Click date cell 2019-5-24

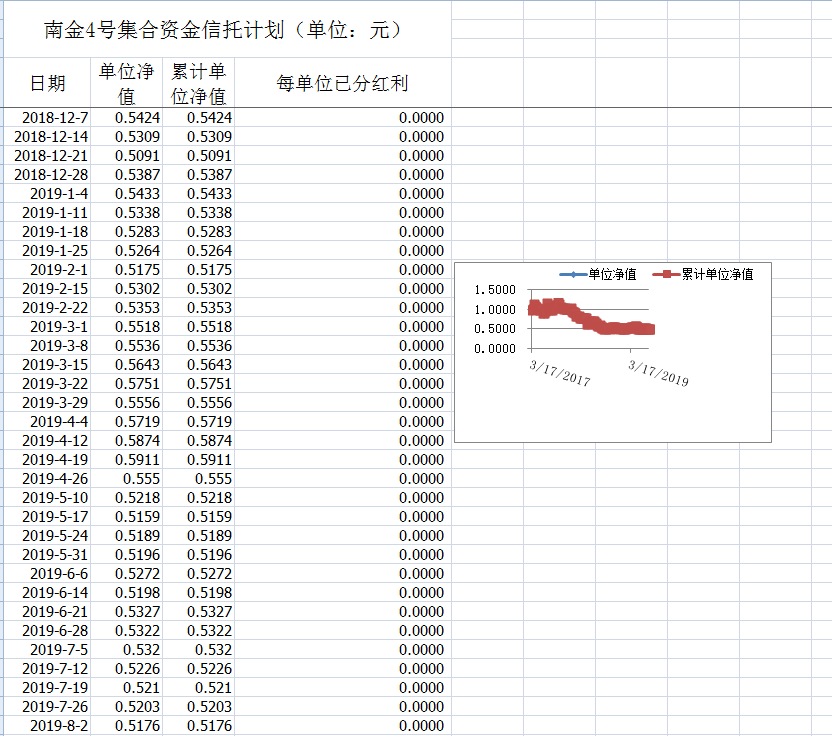click(47, 536)
